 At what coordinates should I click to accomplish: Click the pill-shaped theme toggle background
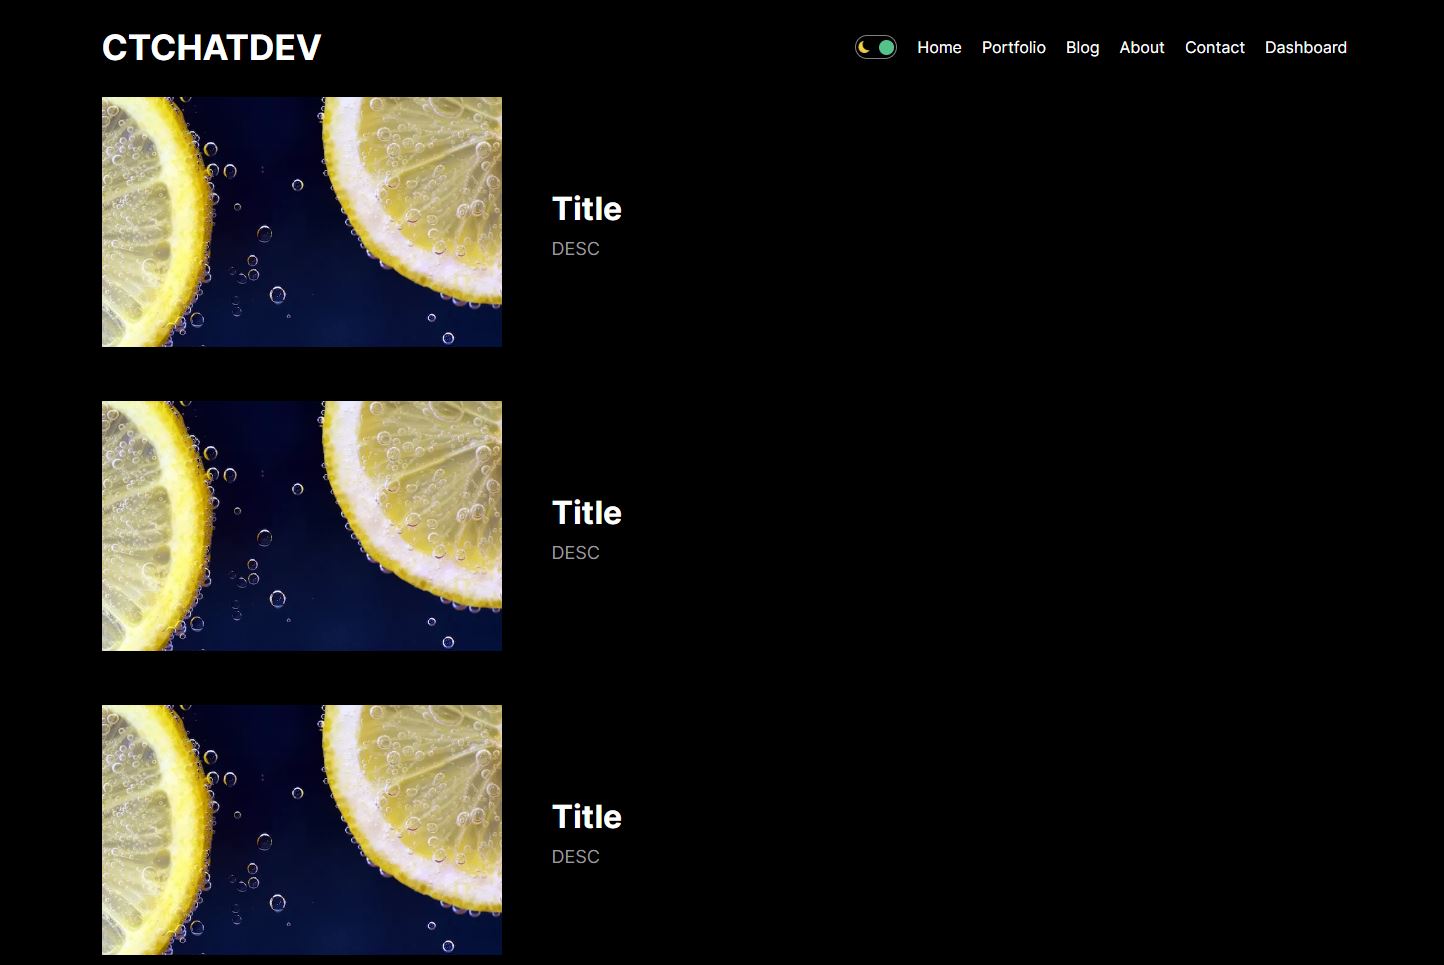point(875,46)
